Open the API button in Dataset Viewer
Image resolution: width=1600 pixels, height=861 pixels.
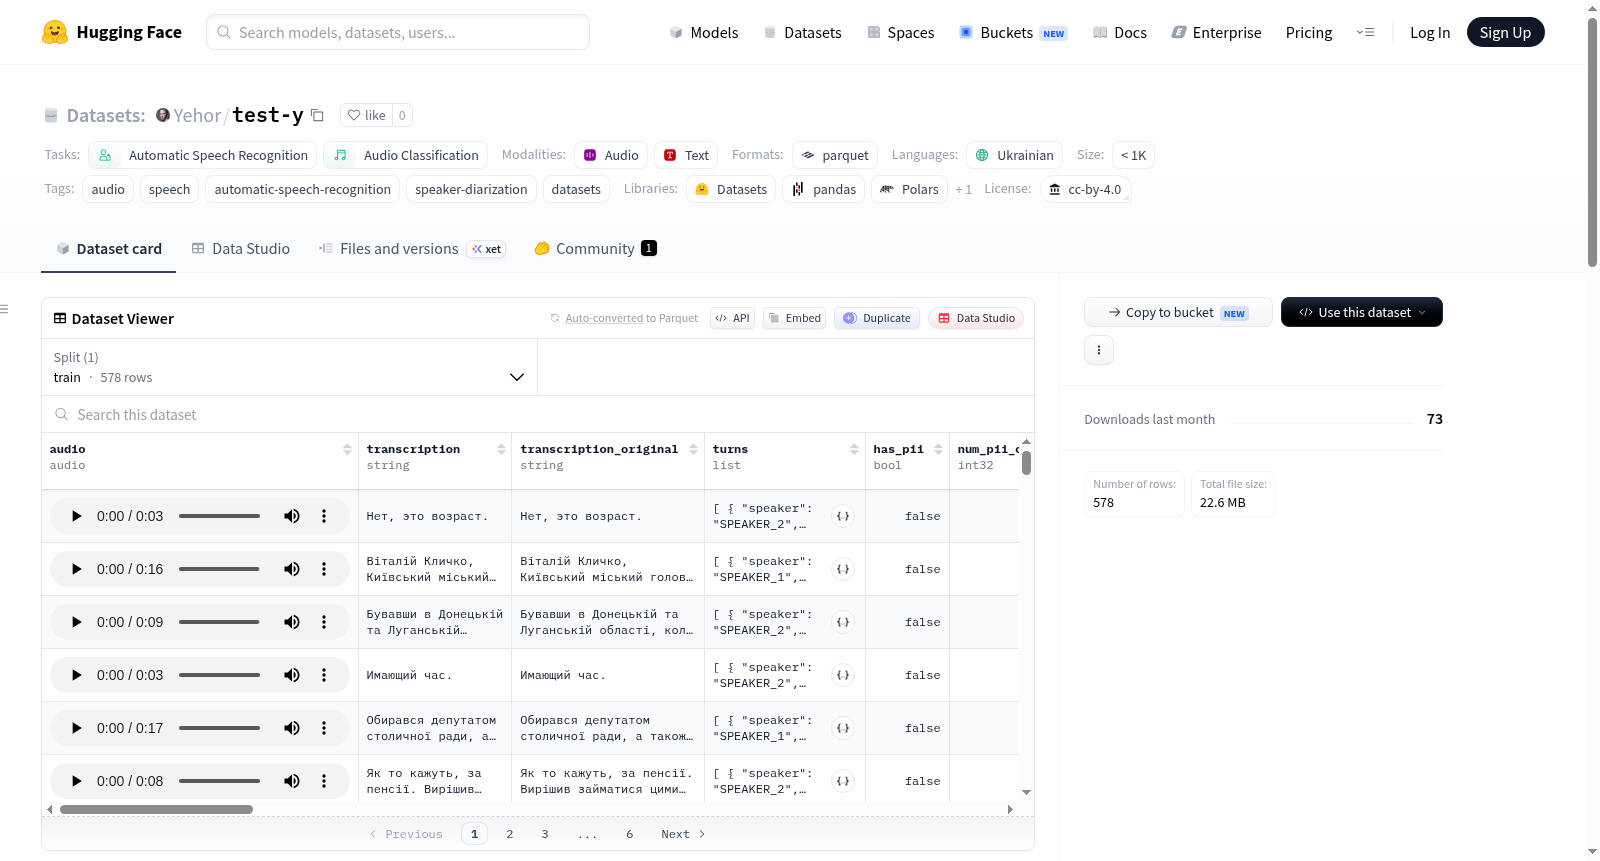click(732, 318)
